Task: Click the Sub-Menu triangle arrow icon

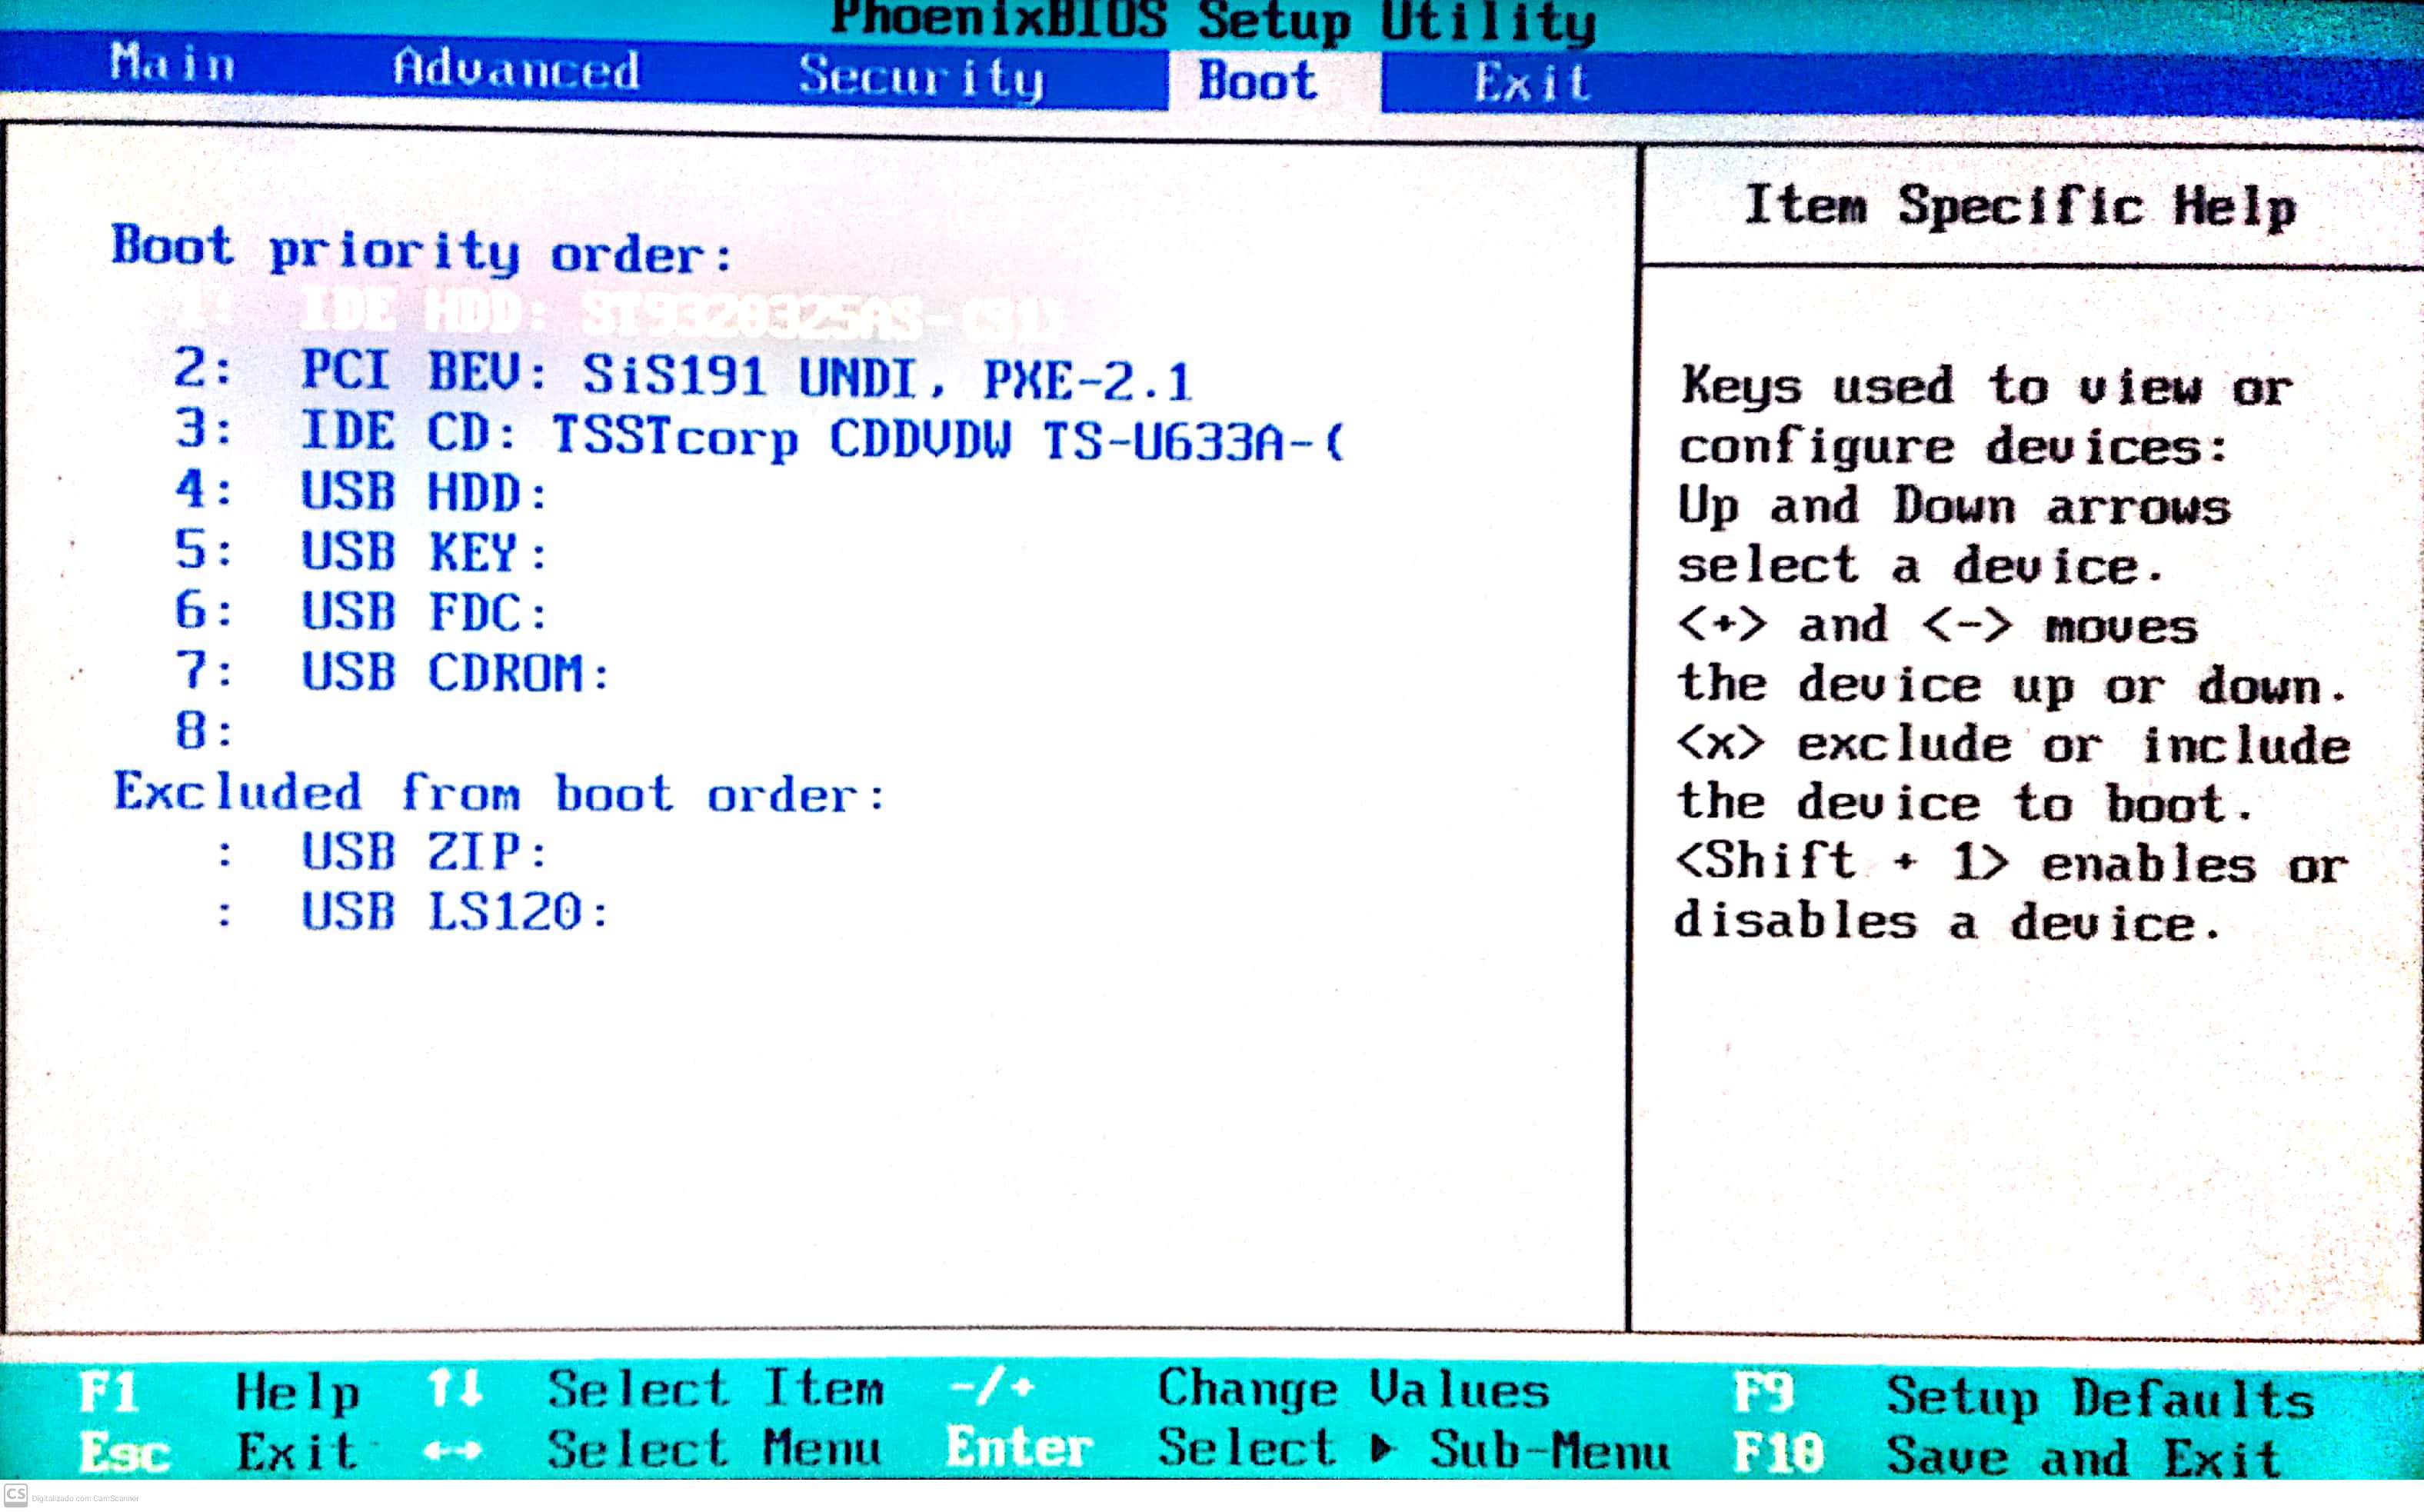Action: [x=1382, y=1448]
